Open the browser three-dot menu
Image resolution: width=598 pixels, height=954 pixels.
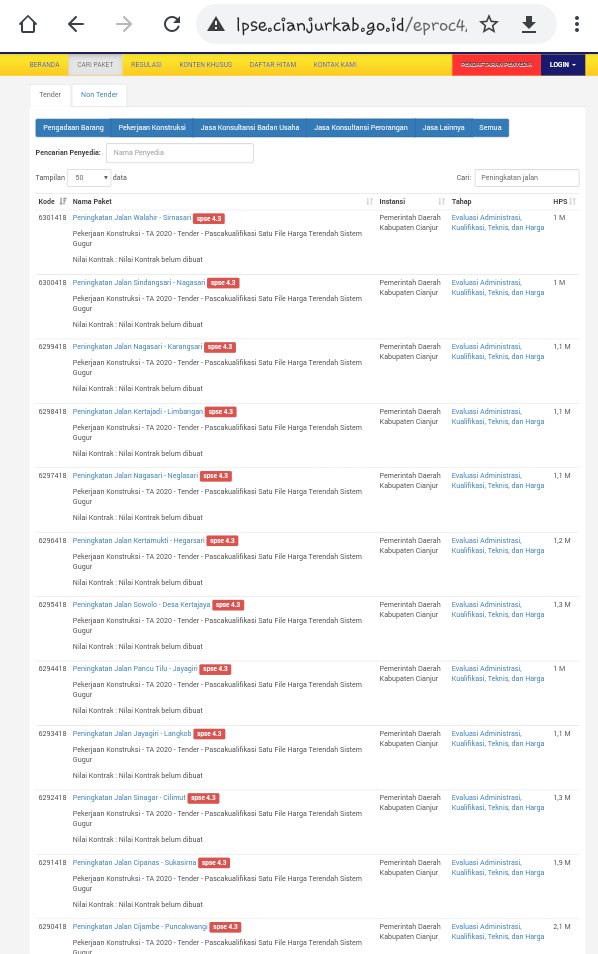pos(577,24)
